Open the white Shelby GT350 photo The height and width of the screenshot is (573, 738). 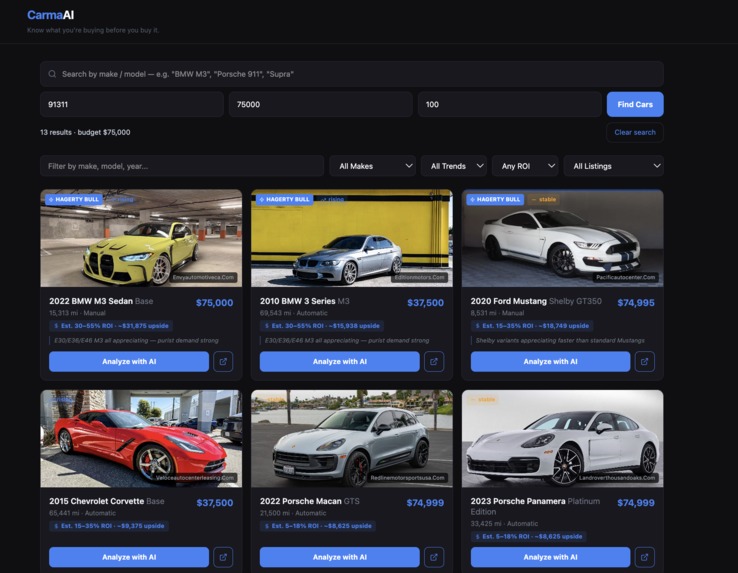[562, 238]
